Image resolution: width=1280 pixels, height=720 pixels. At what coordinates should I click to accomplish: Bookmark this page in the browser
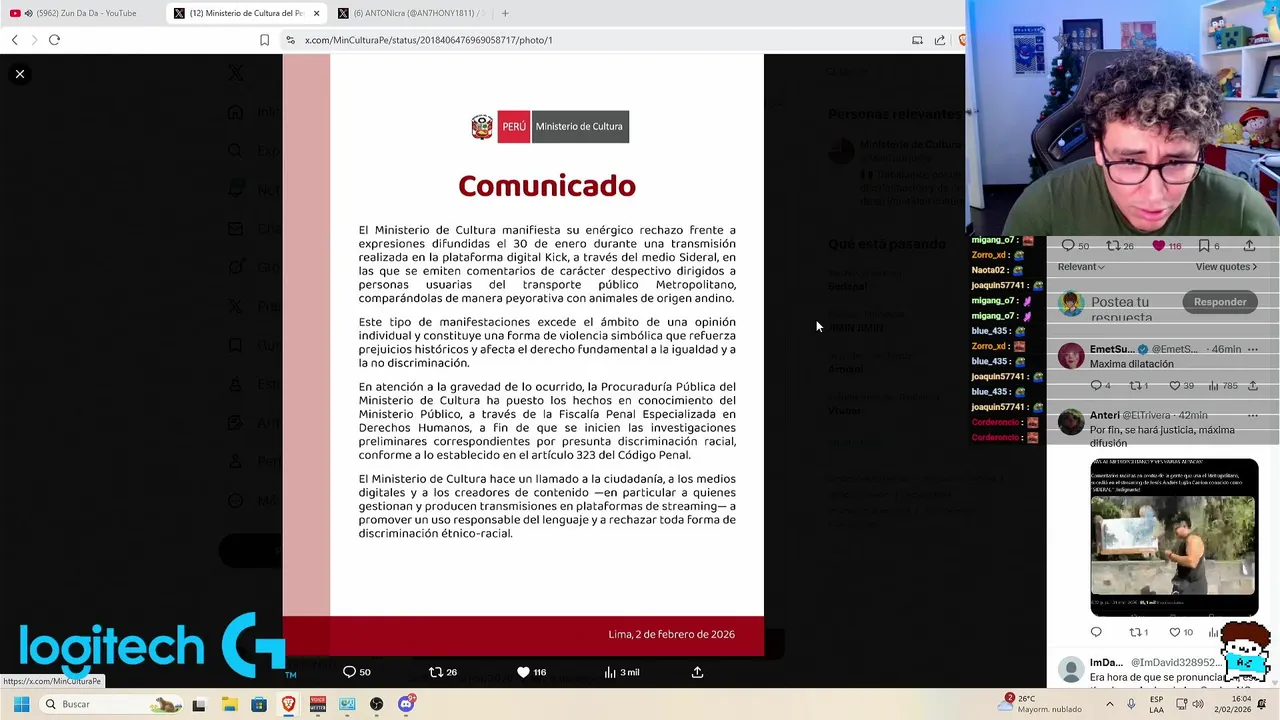(264, 40)
